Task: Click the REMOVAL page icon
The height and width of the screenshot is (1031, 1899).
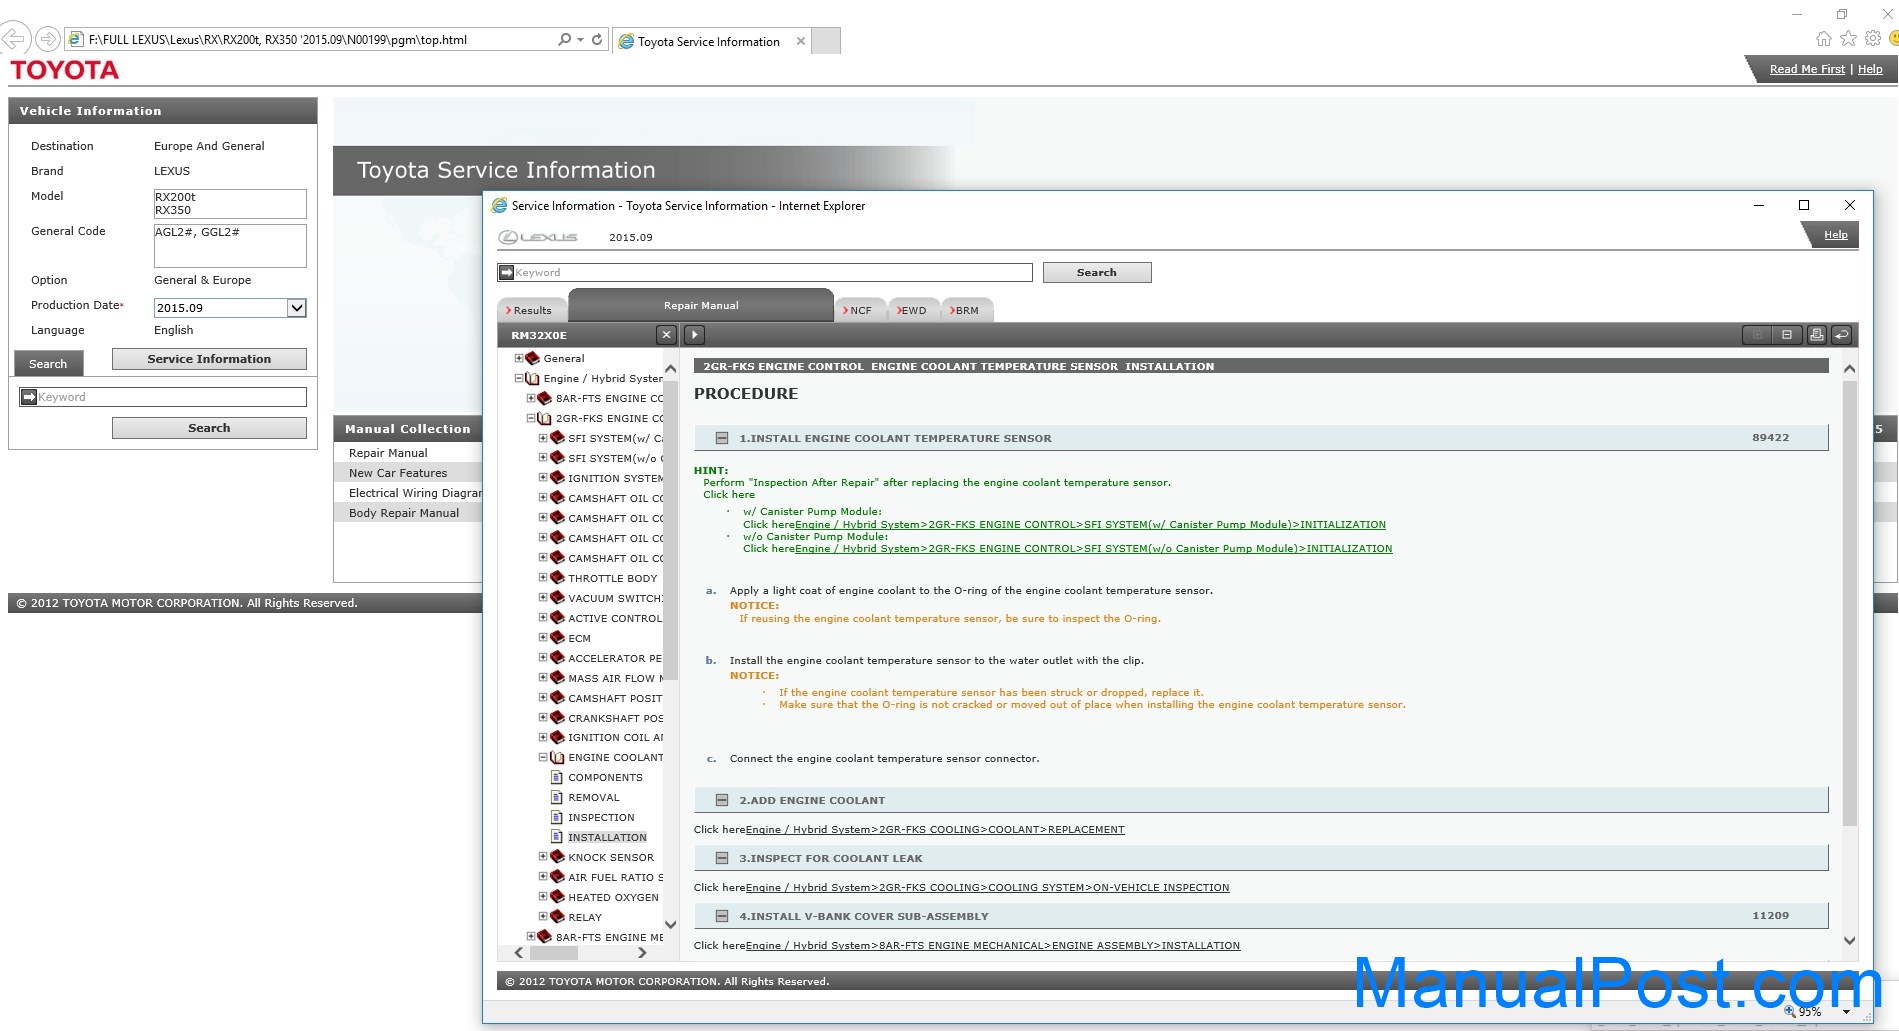Action: 557,797
